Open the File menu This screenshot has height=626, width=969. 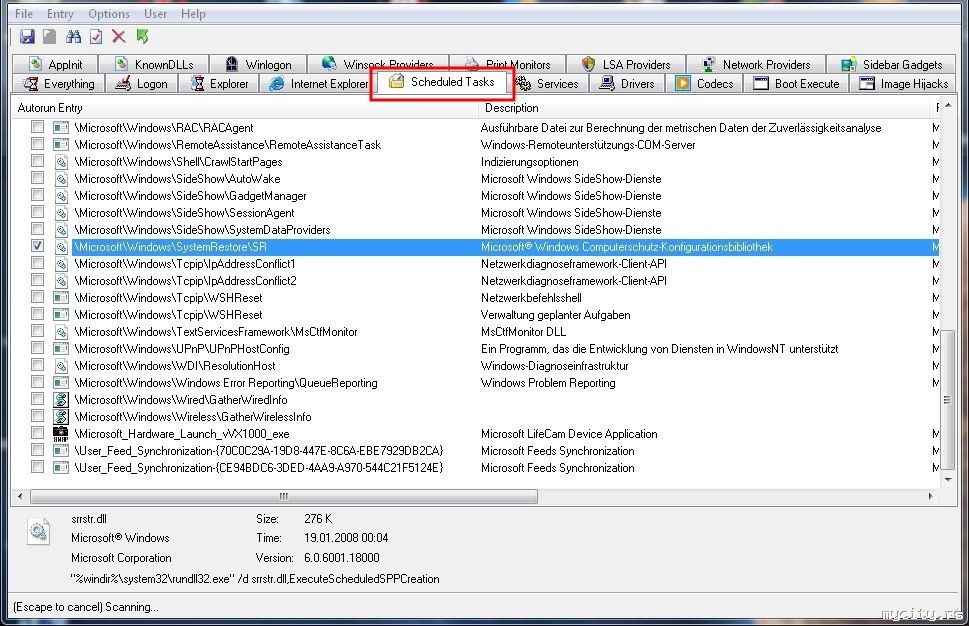pyautogui.click(x=23, y=13)
